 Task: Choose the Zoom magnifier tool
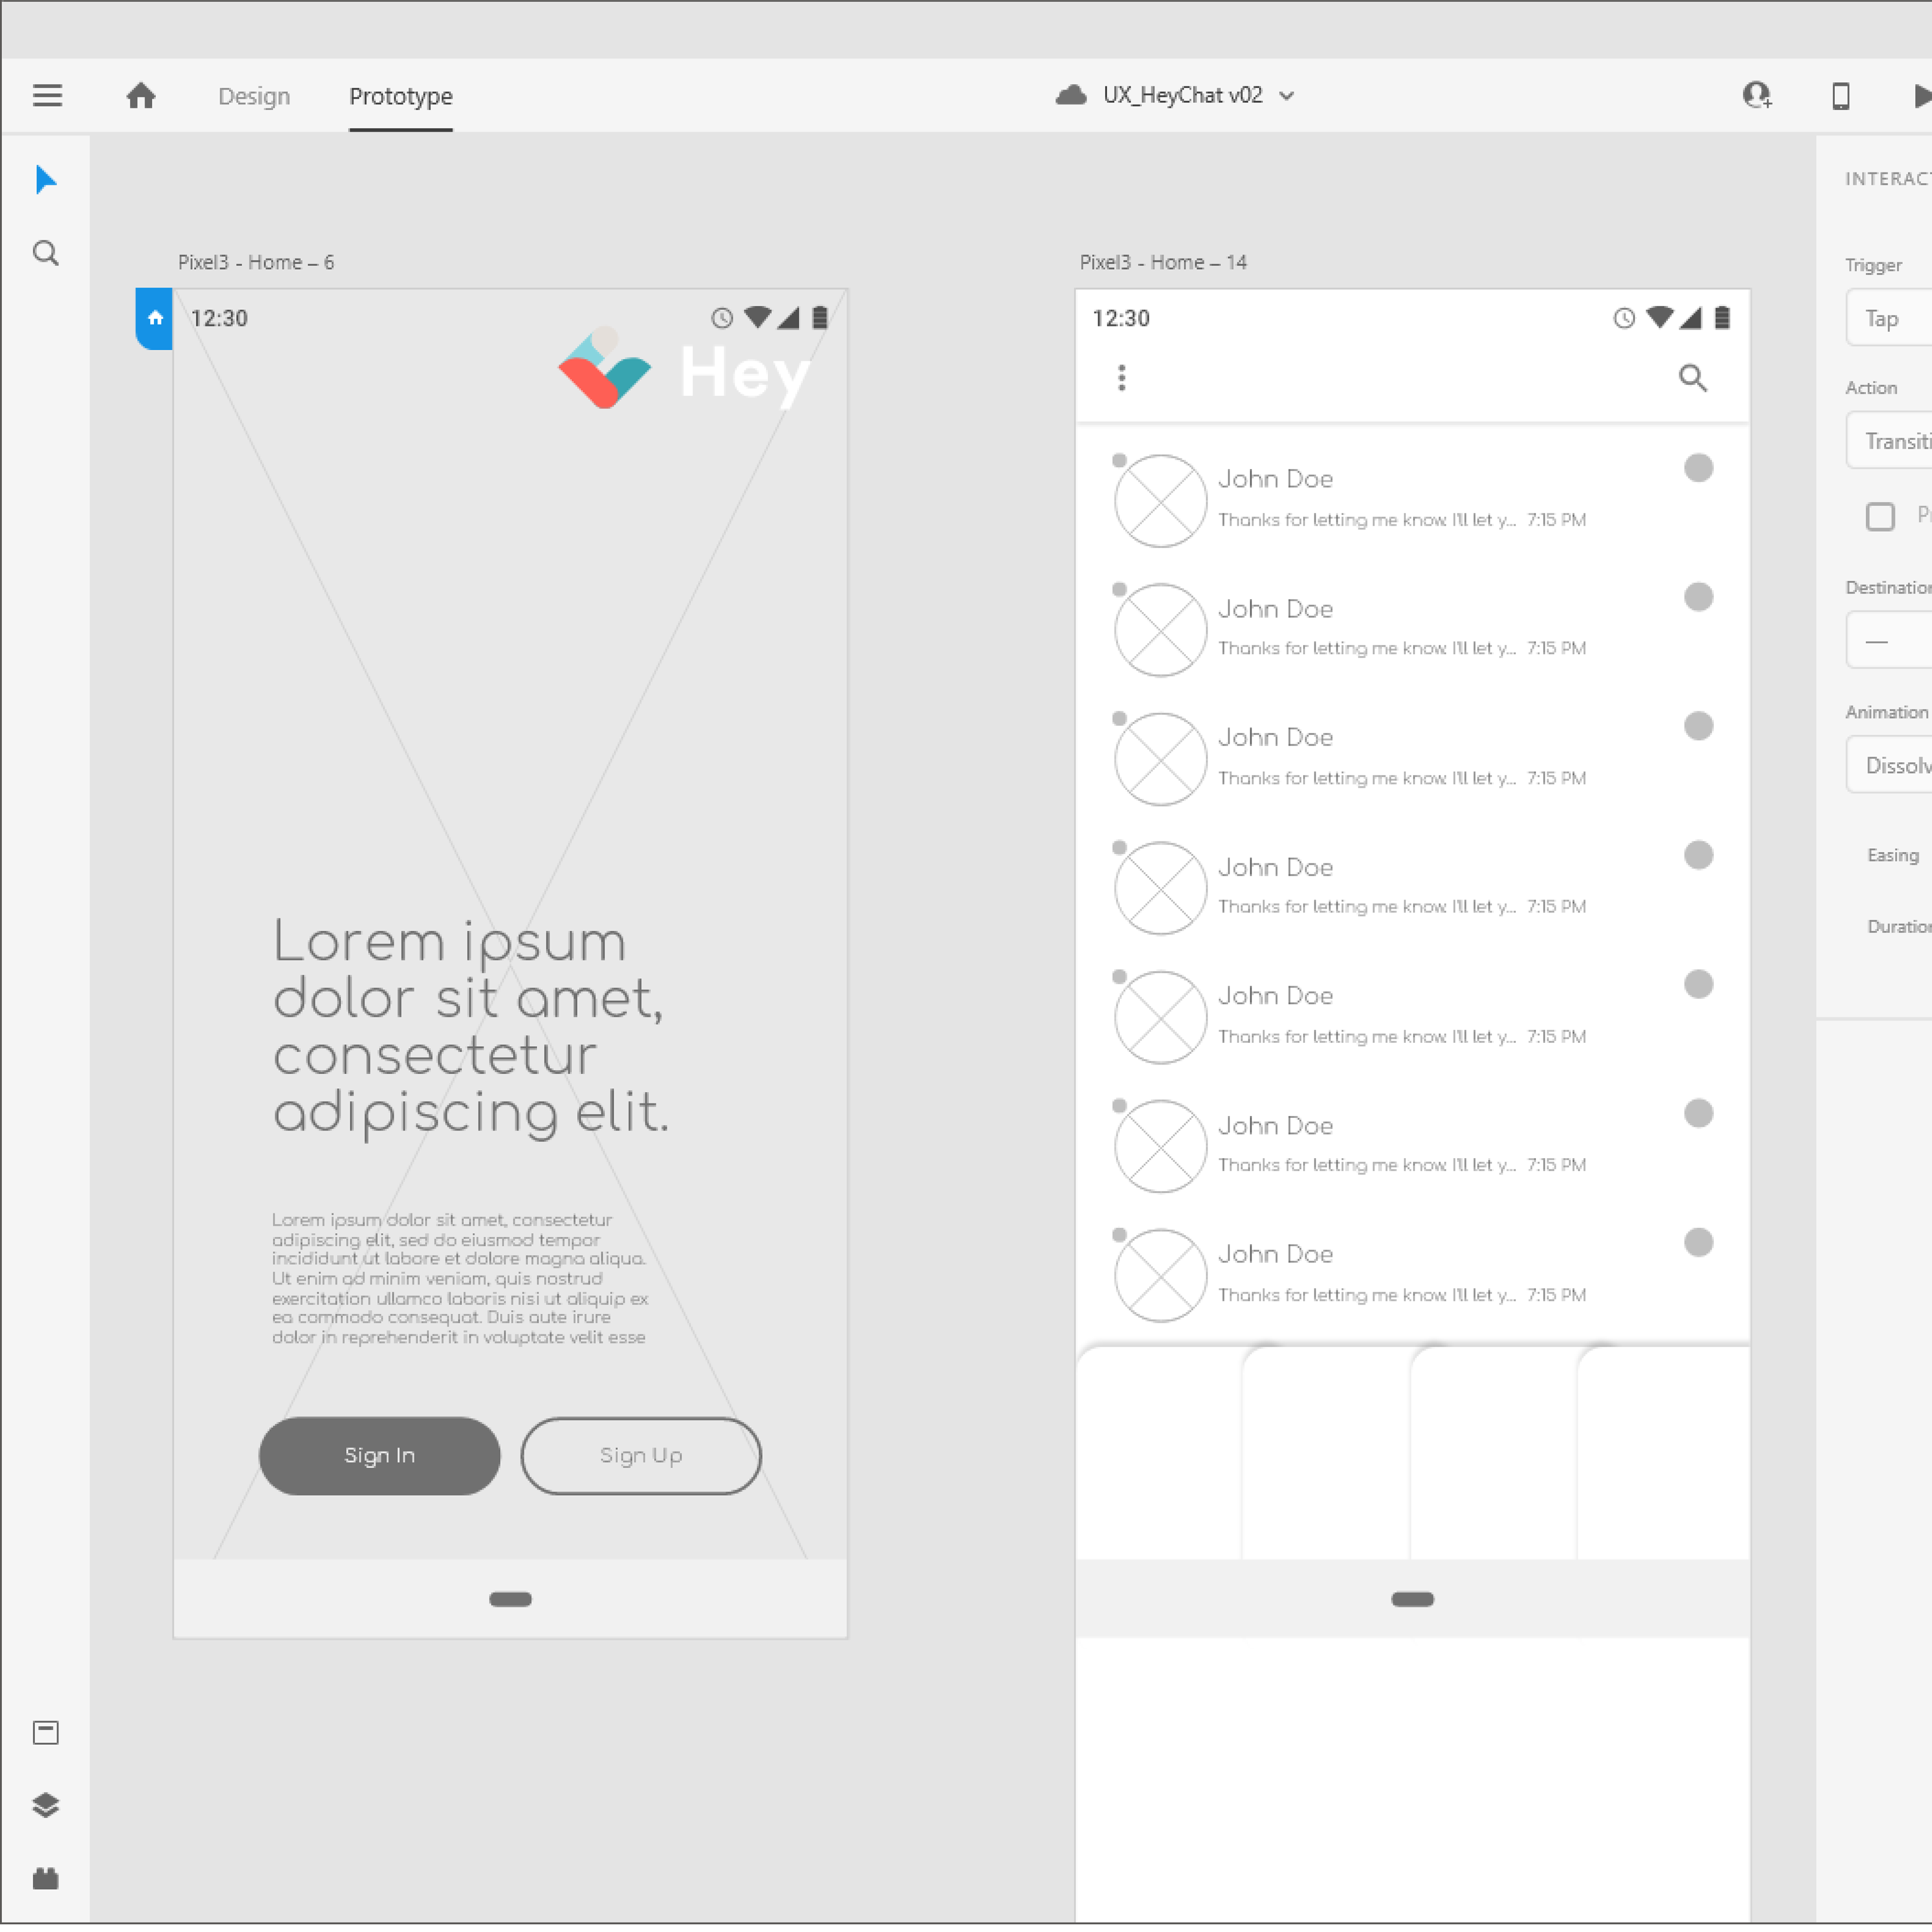(x=46, y=253)
